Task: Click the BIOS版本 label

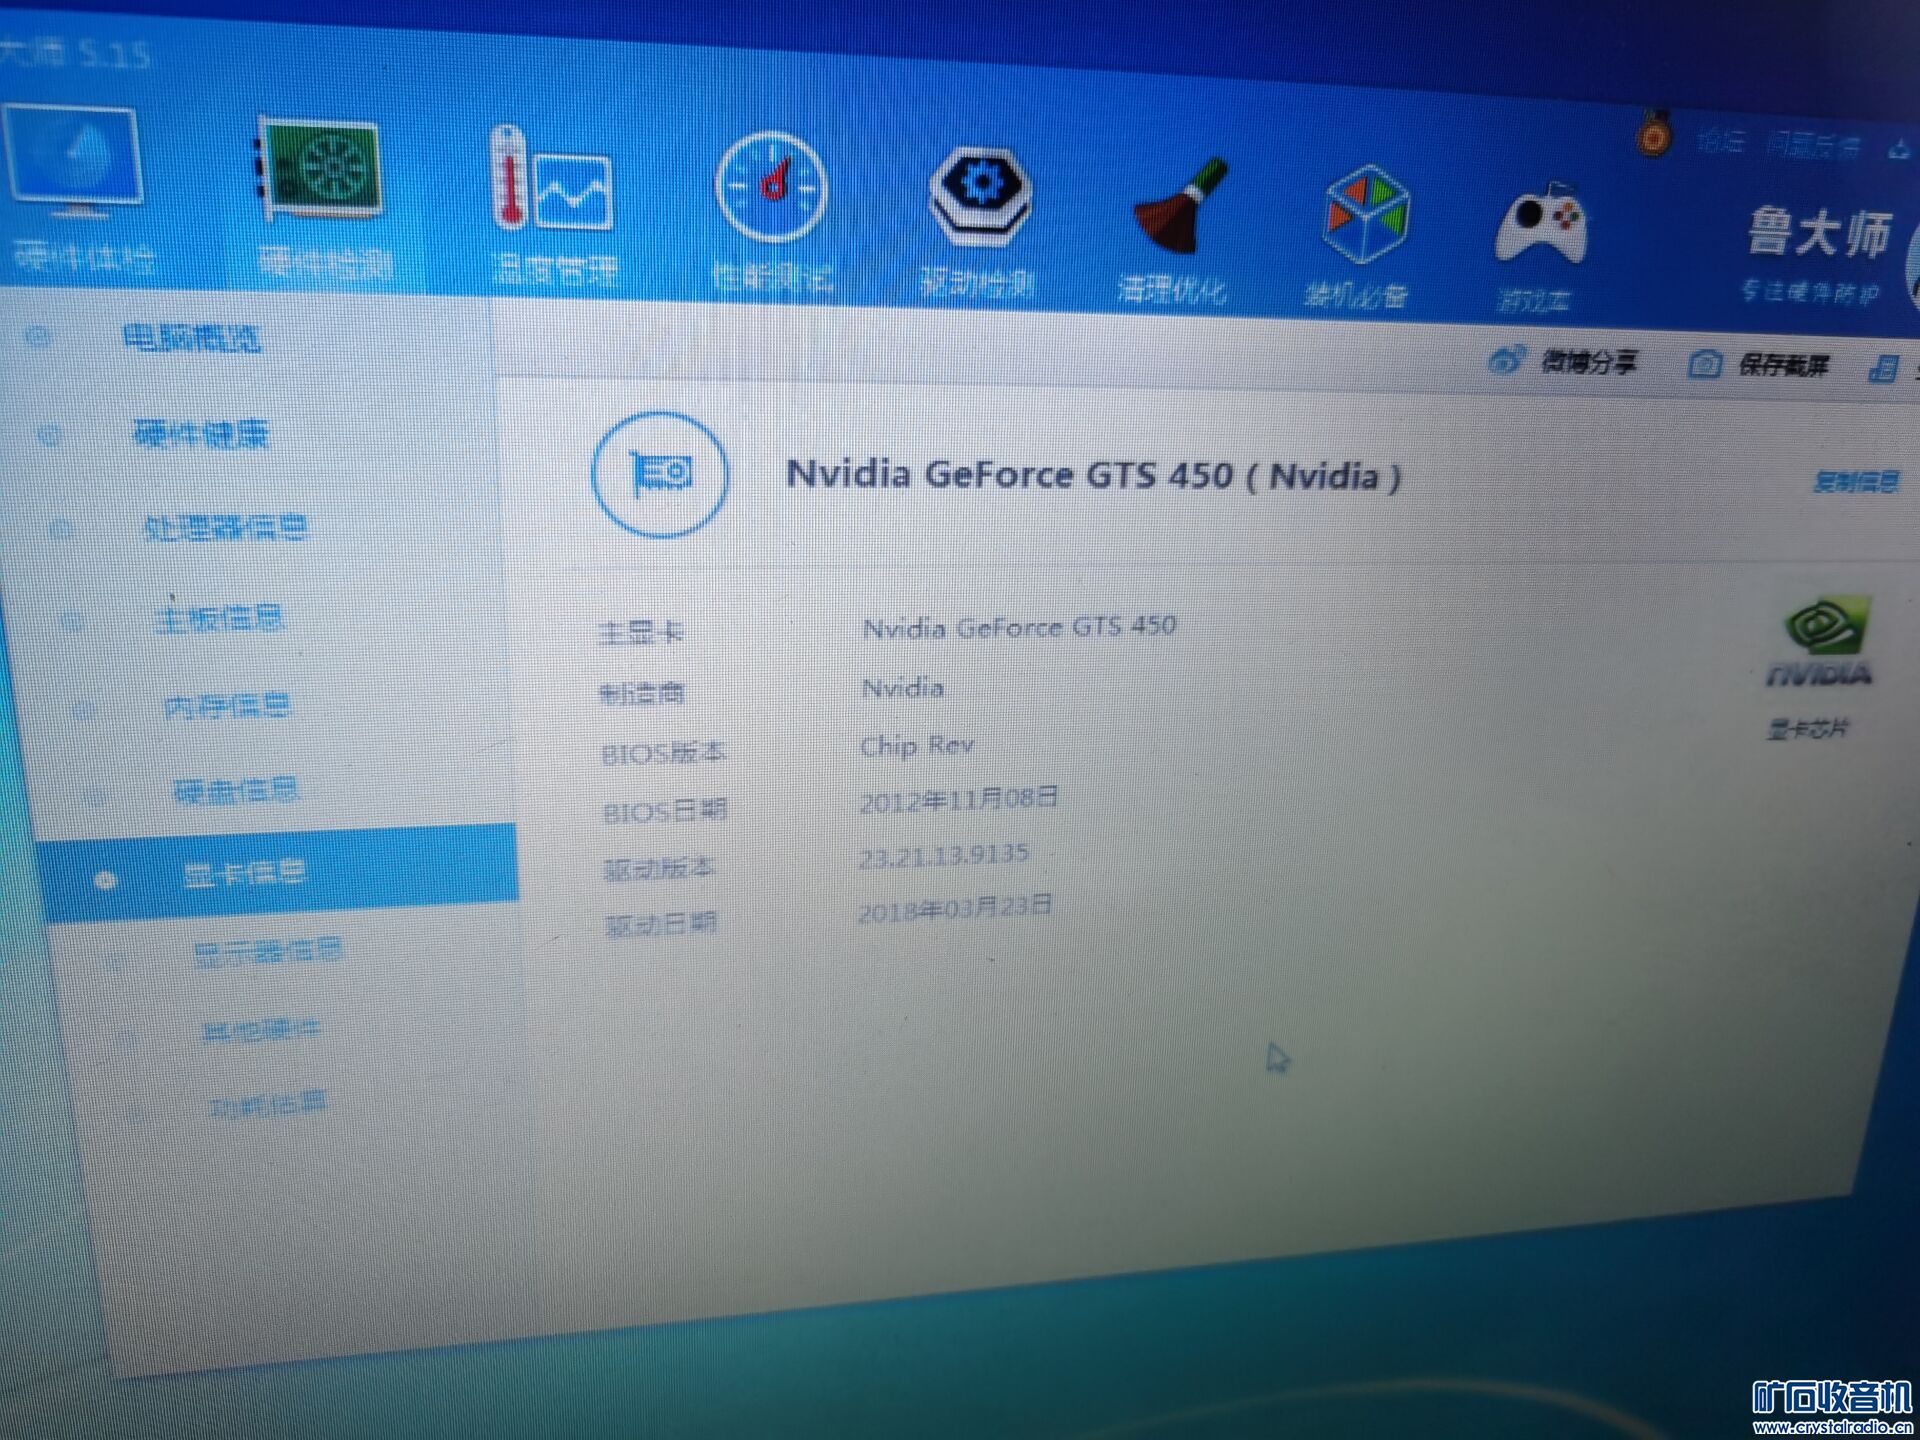Action: click(x=664, y=753)
